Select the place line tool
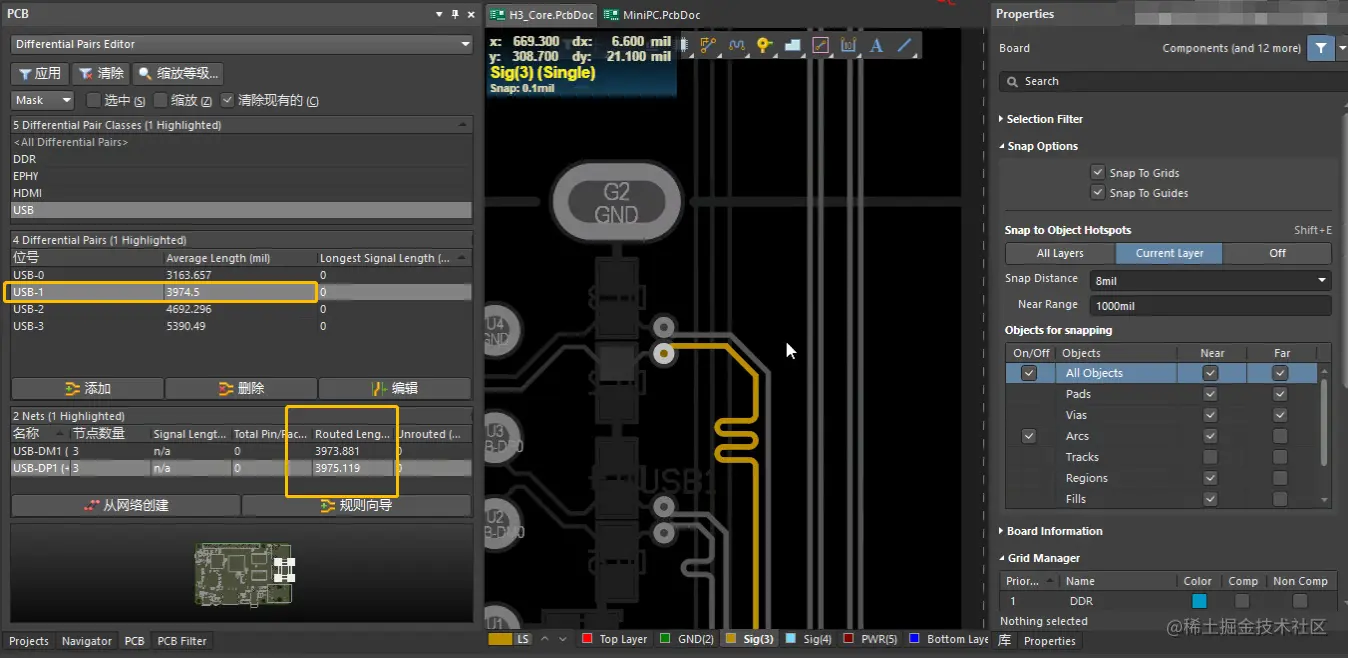 (x=904, y=45)
